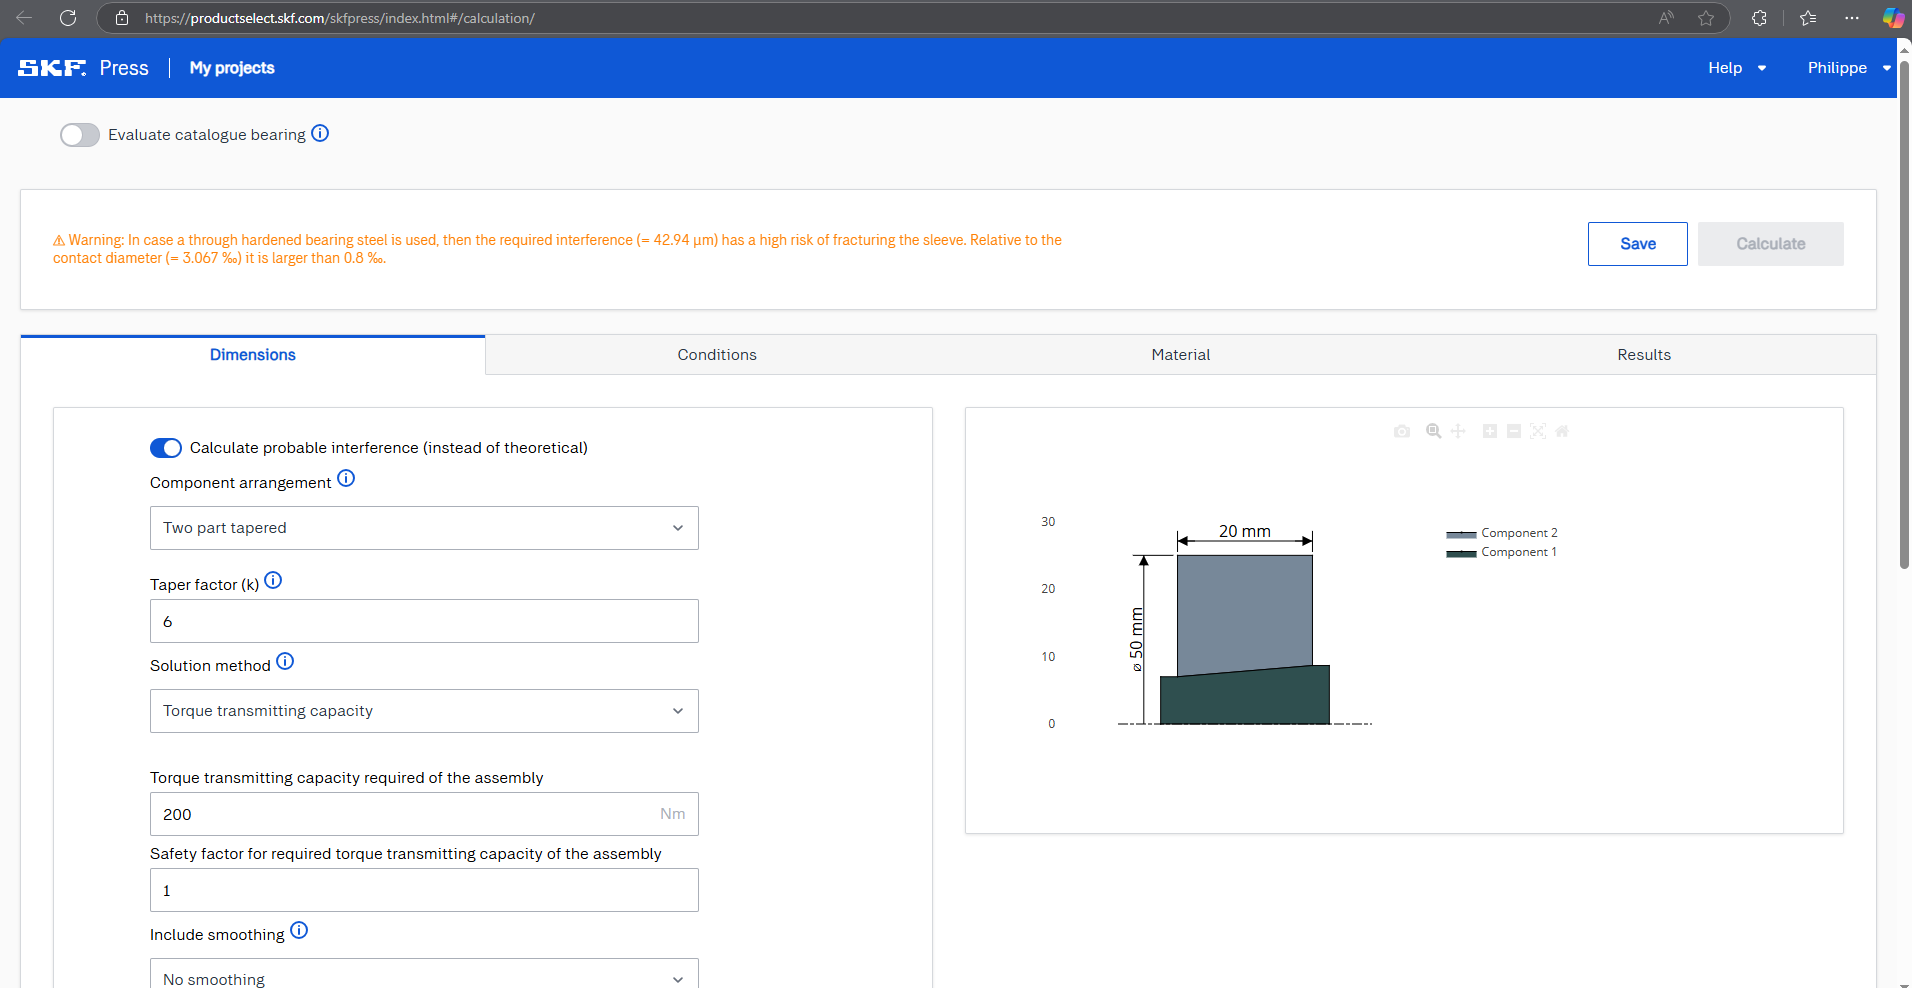Enable the Evaluate catalogue bearing toggle
This screenshot has width=1912, height=988.
point(80,135)
